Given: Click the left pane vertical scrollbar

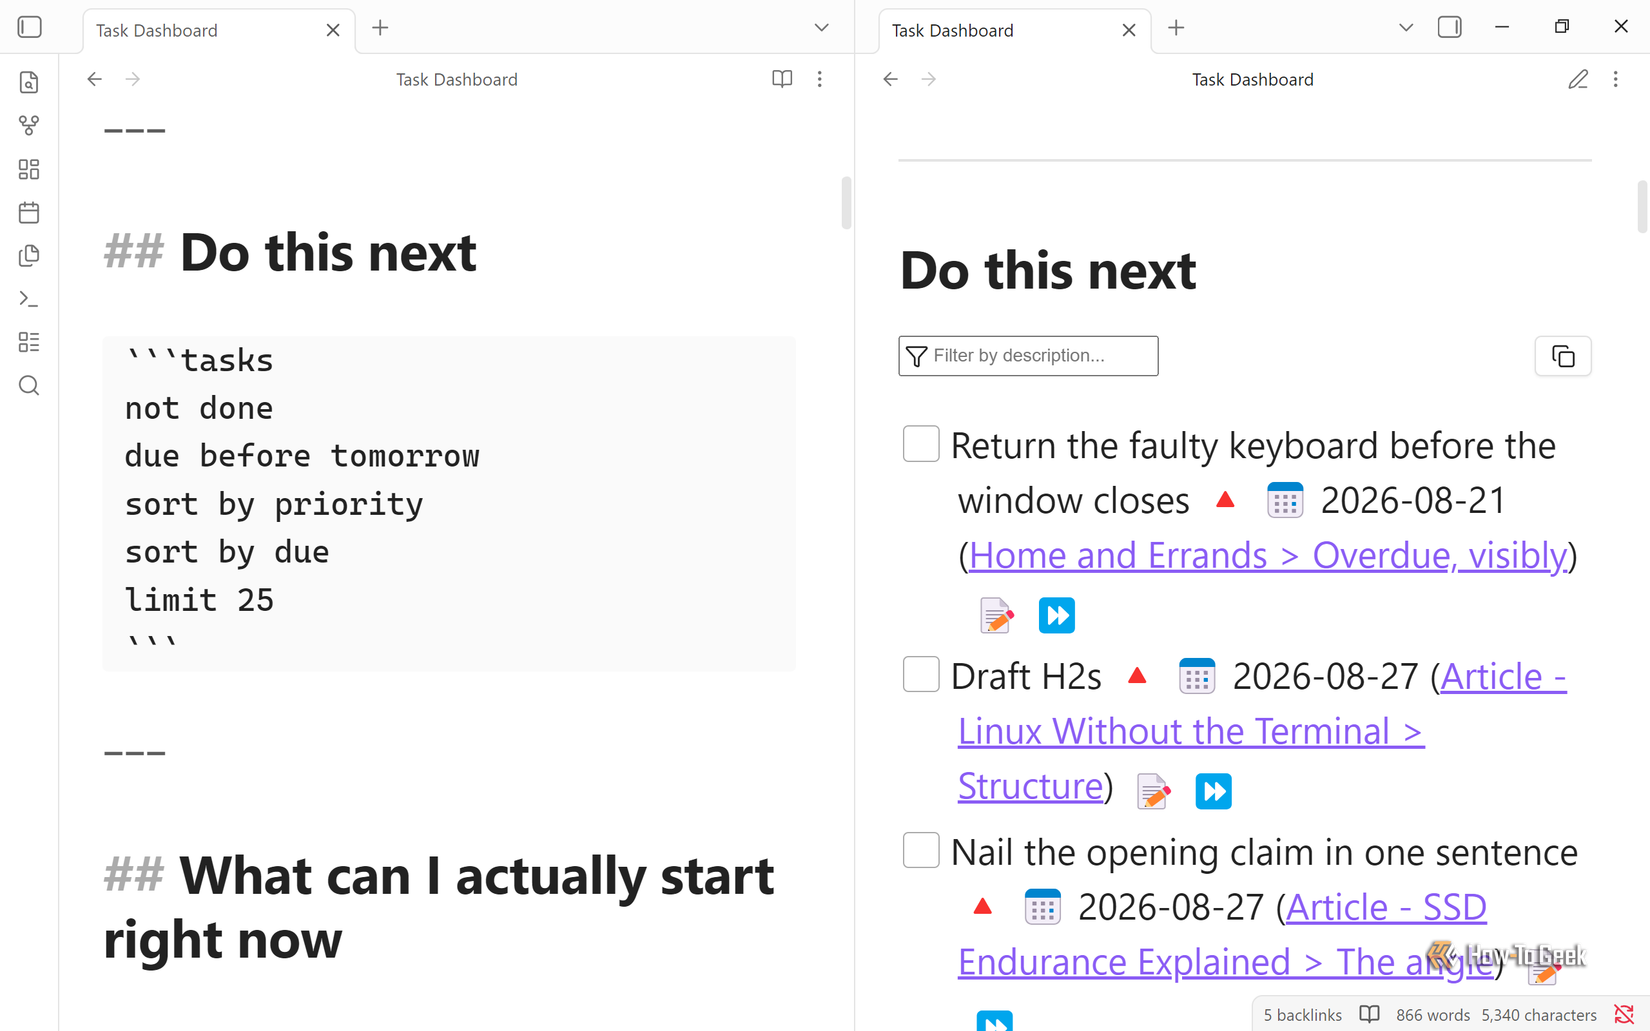Looking at the screenshot, I should point(847,202).
